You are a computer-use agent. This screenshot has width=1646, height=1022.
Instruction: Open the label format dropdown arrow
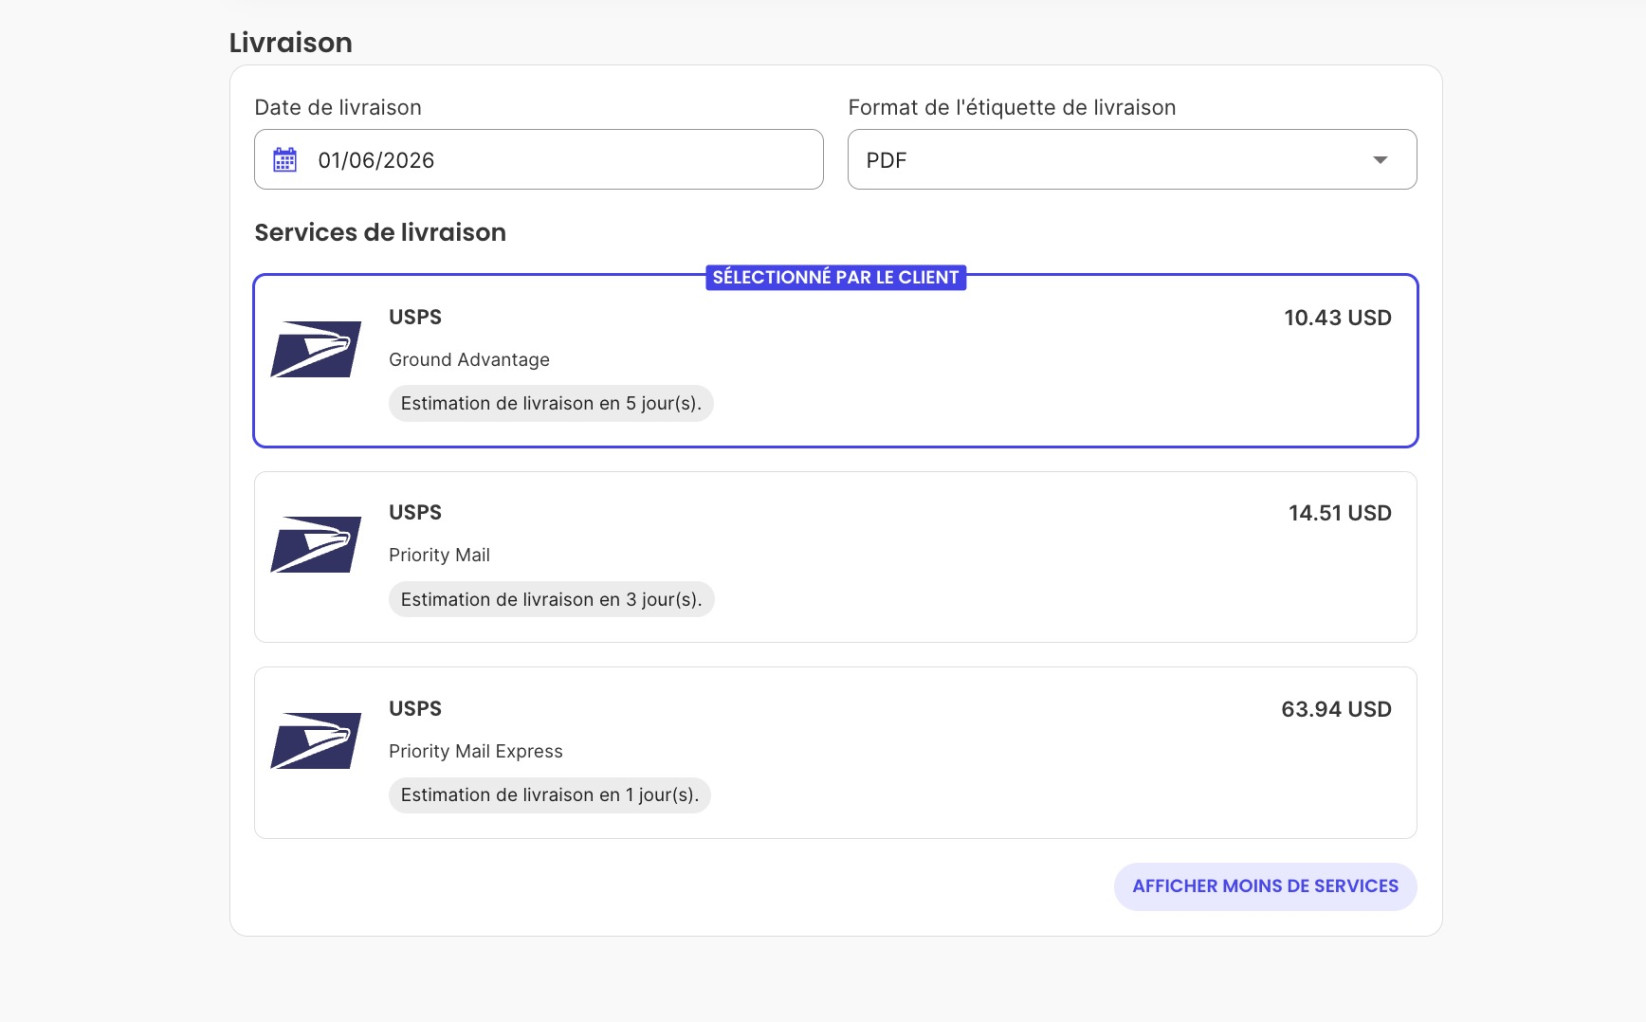coord(1380,160)
